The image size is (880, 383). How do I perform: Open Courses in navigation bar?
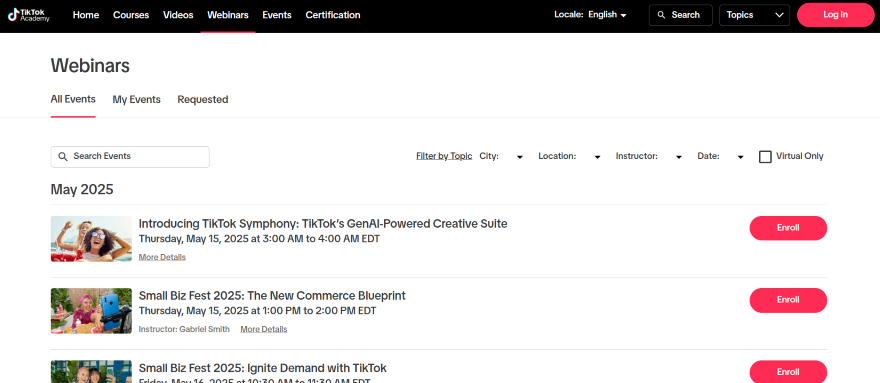[x=131, y=15]
